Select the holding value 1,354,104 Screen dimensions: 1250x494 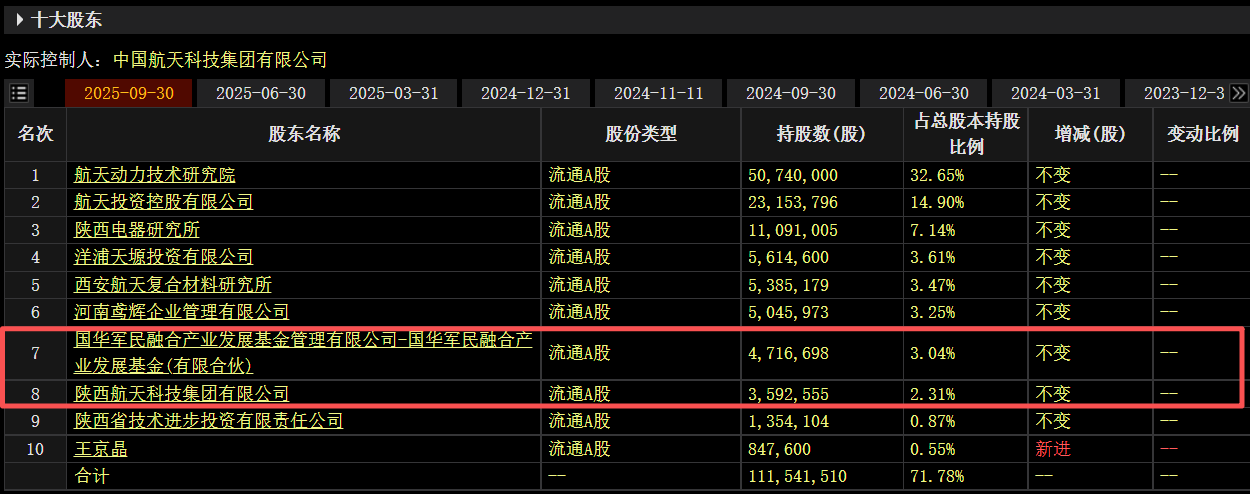(x=789, y=421)
